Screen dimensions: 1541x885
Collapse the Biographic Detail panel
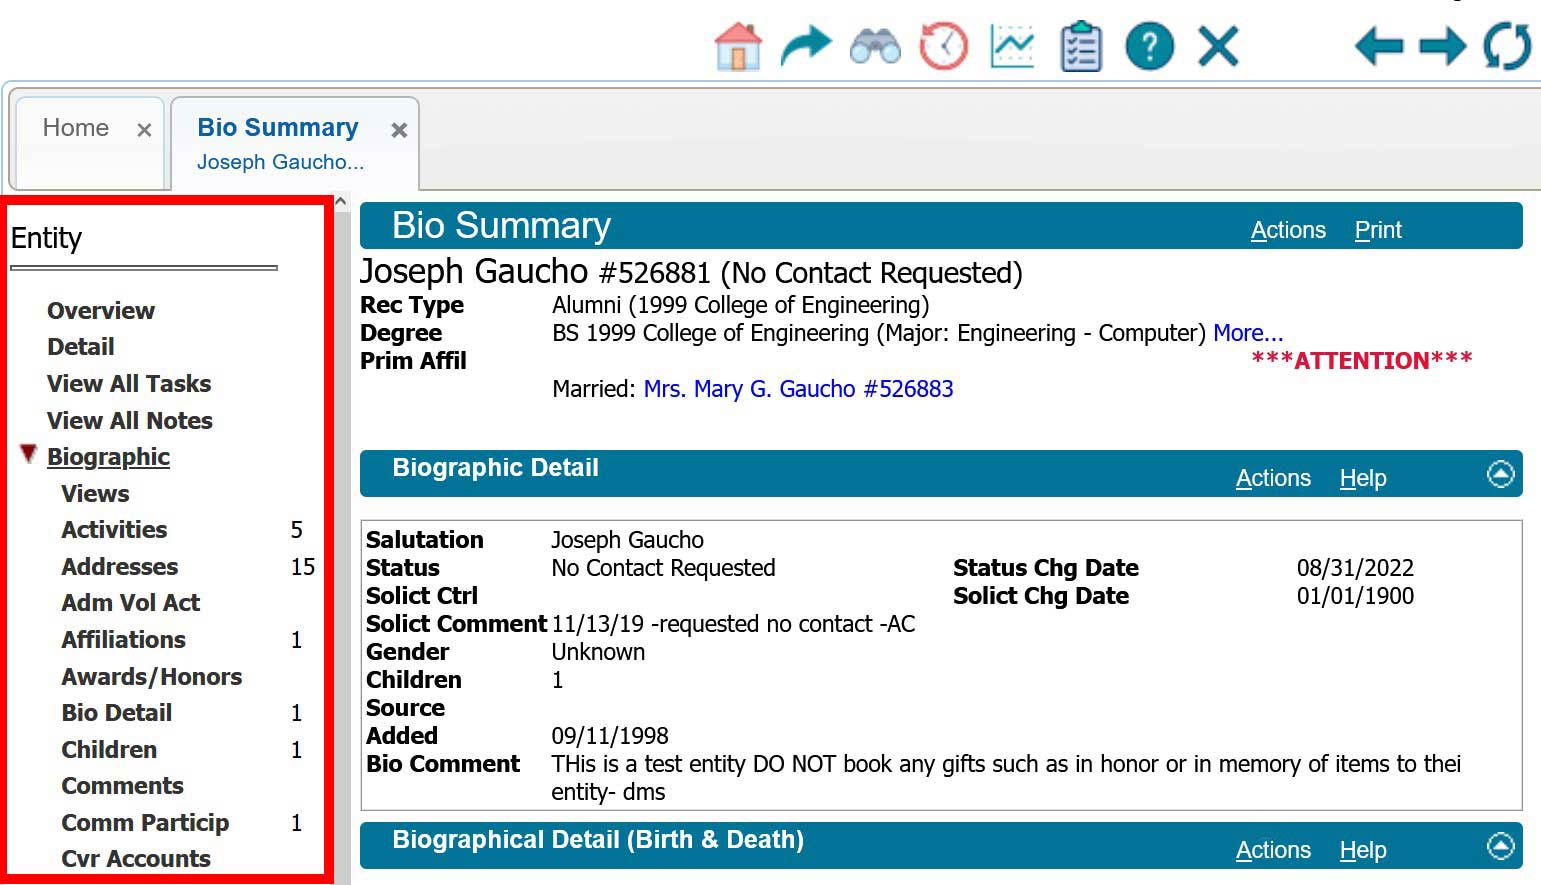pyautogui.click(x=1500, y=474)
